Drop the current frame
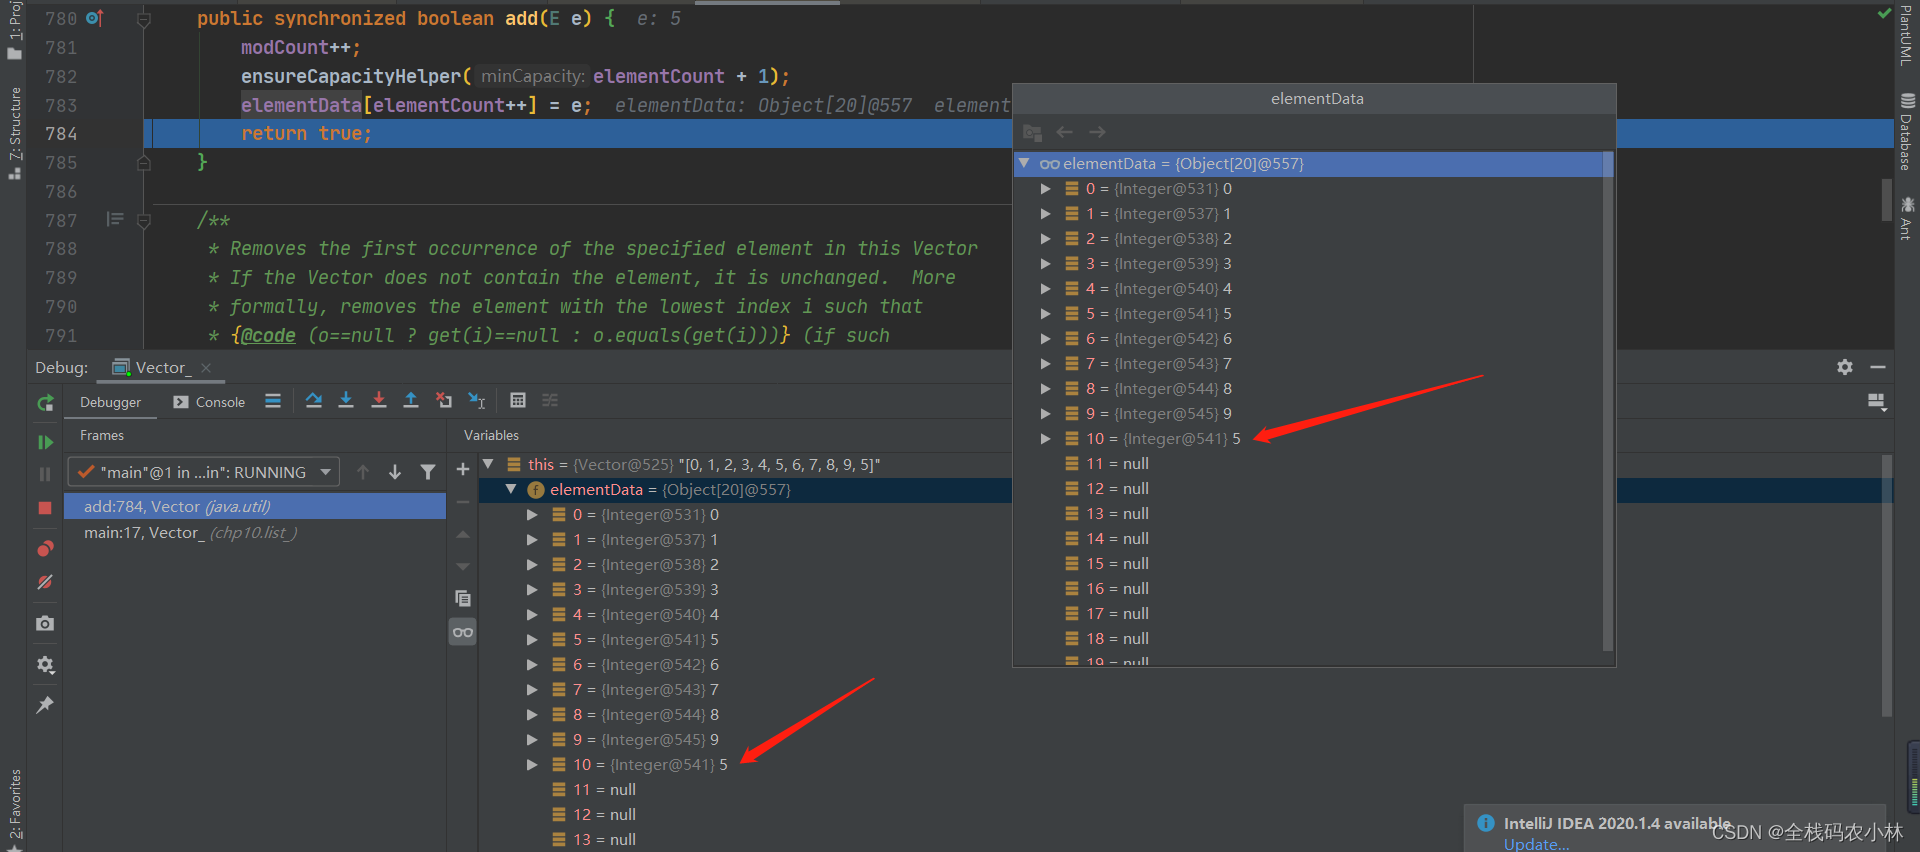The image size is (1920, 852). tap(444, 401)
